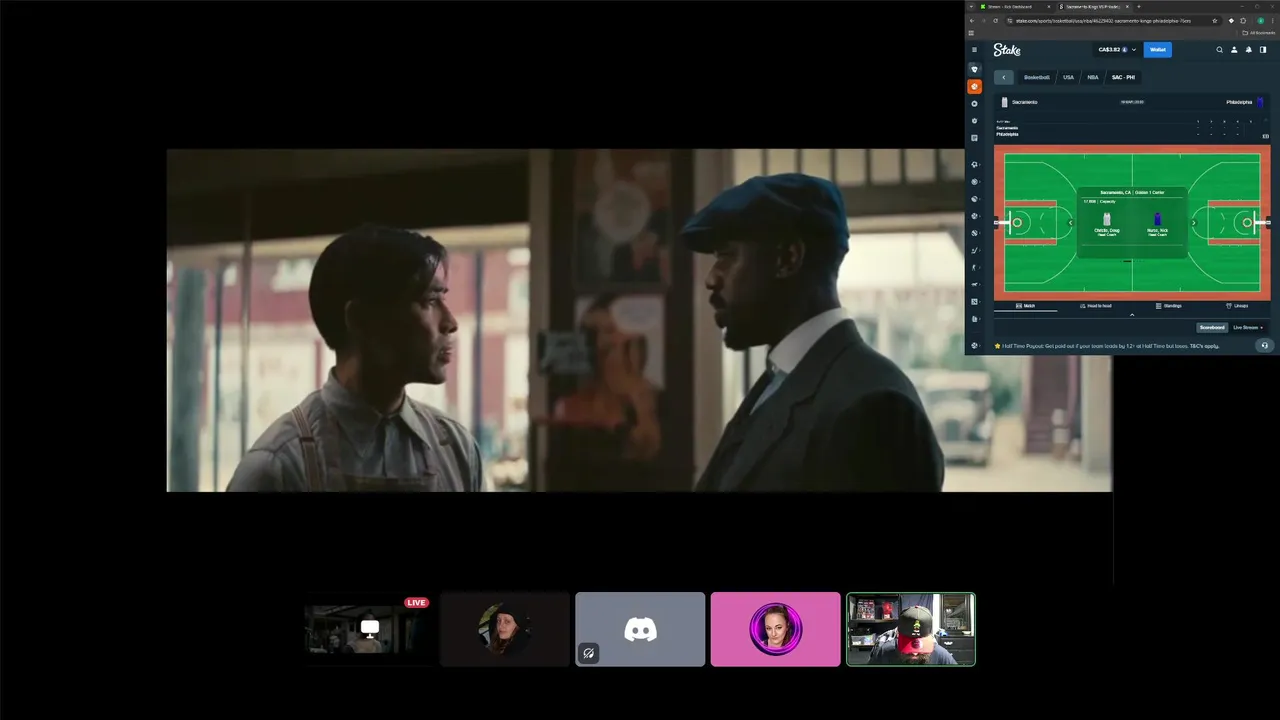Image resolution: width=1280 pixels, height=720 pixels.
Task: Switch to the Standings tab
Action: point(1168,306)
